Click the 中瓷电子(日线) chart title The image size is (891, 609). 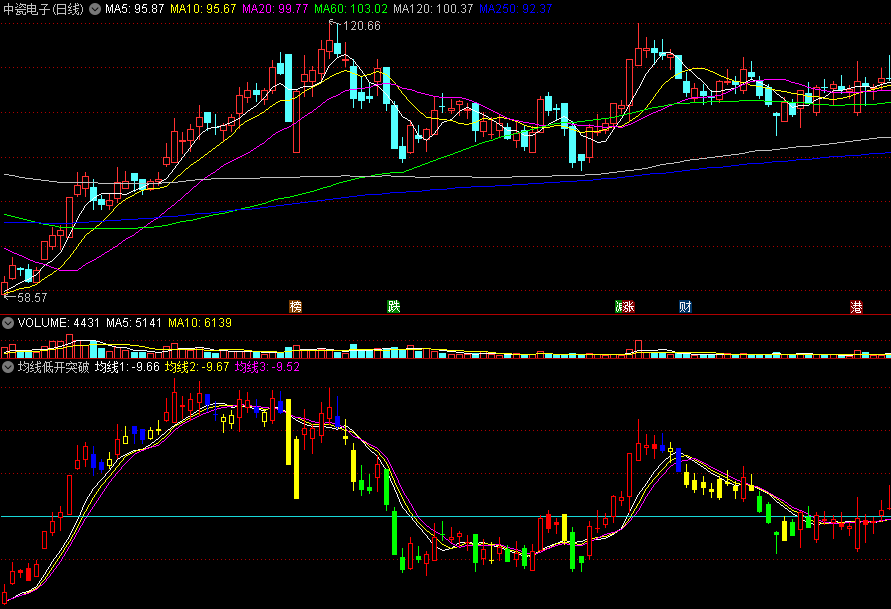pos(44,9)
